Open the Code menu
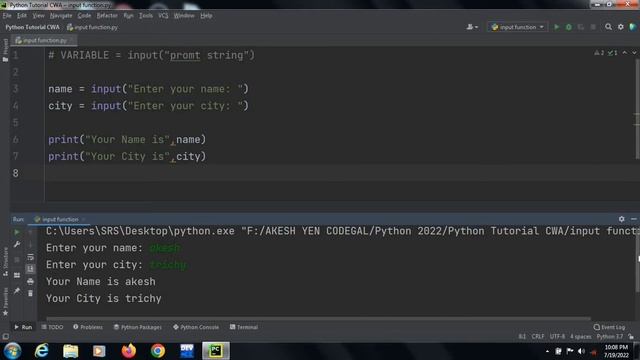The height and width of the screenshot is (360, 640). pyautogui.click(x=84, y=16)
